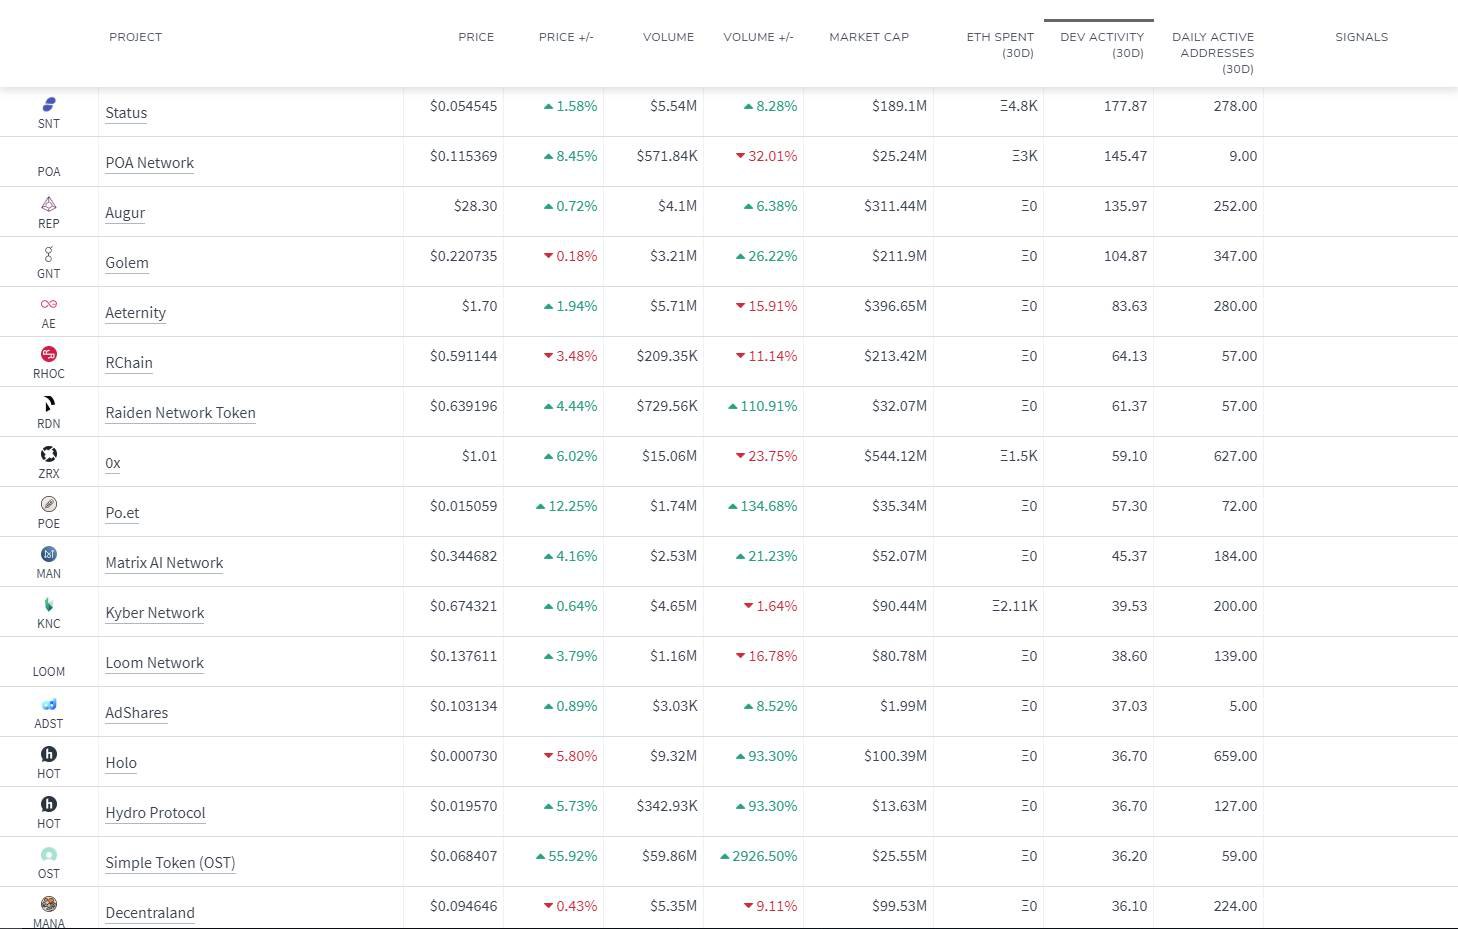The height and width of the screenshot is (929, 1458).
Task: Click the Status SNT token icon
Action: point(49,104)
